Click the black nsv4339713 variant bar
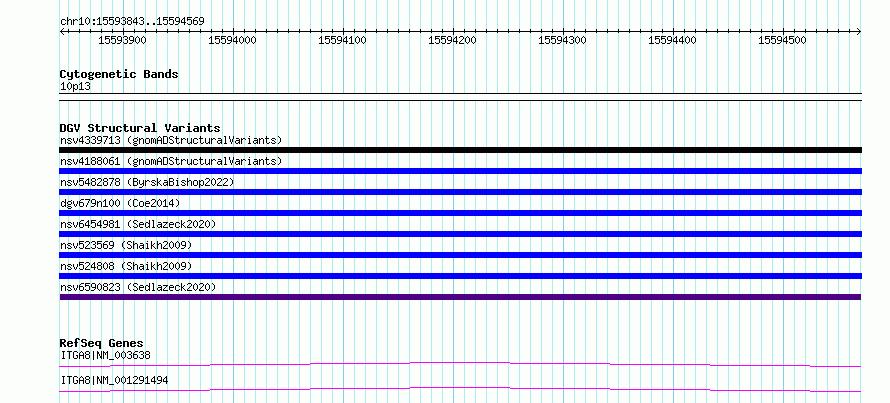 [x=460, y=150]
